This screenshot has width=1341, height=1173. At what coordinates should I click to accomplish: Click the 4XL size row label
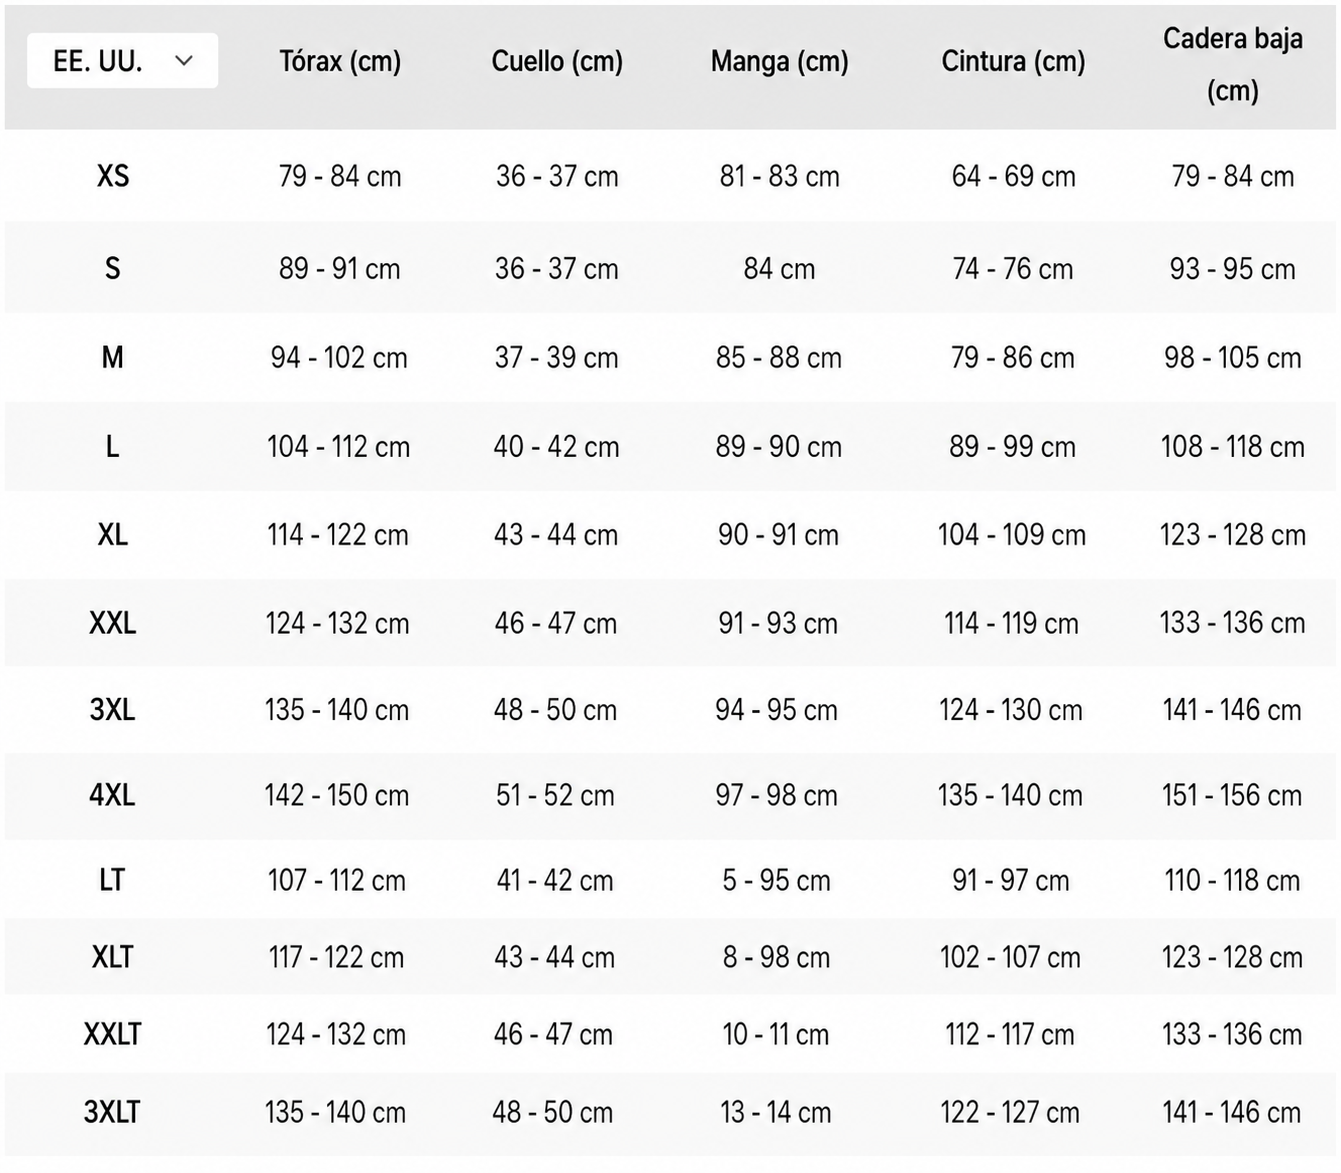pos(113,796)
